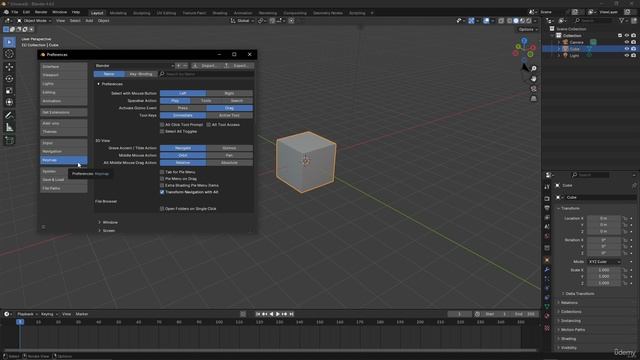The height and width of the screenshot is (360, 640).
Task: Open the Interface preferences section
Action: [64, 67]
